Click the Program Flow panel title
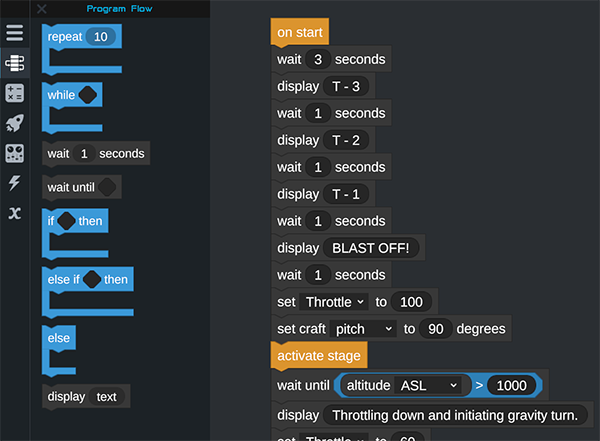The image size is (600, 441). coord(119,9)
